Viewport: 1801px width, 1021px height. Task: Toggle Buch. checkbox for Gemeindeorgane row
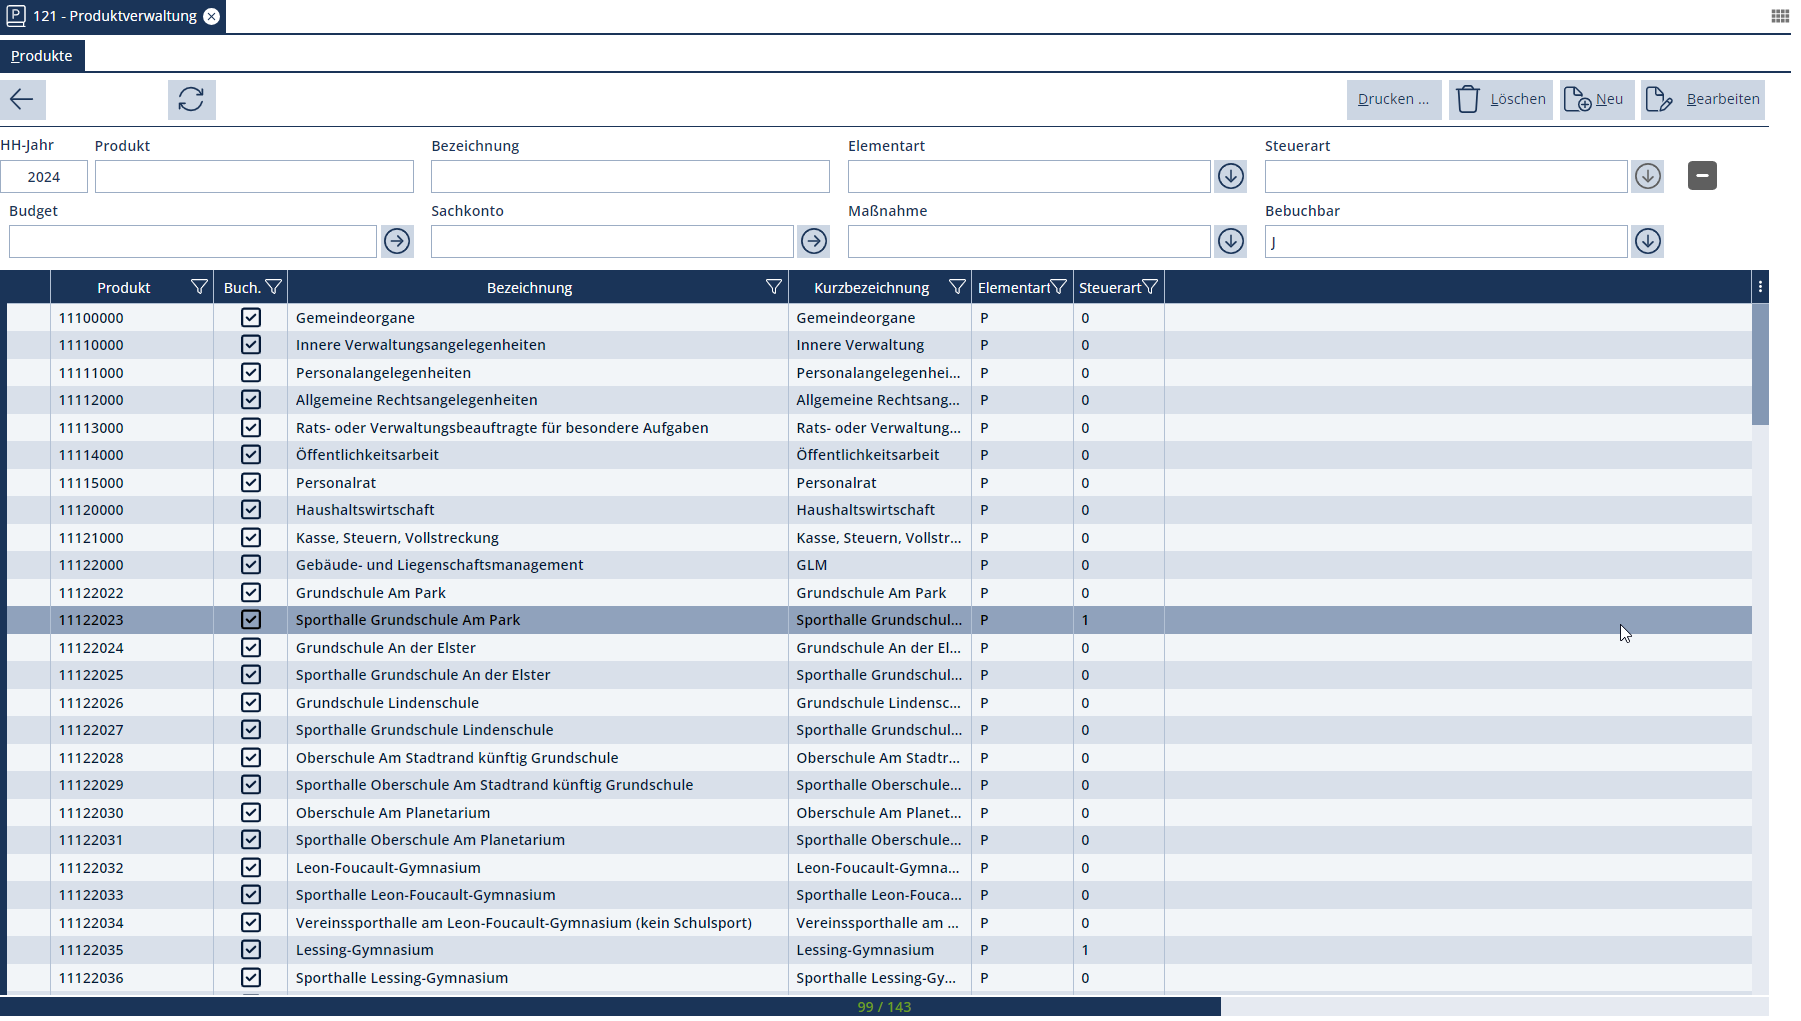coord(251,318)
